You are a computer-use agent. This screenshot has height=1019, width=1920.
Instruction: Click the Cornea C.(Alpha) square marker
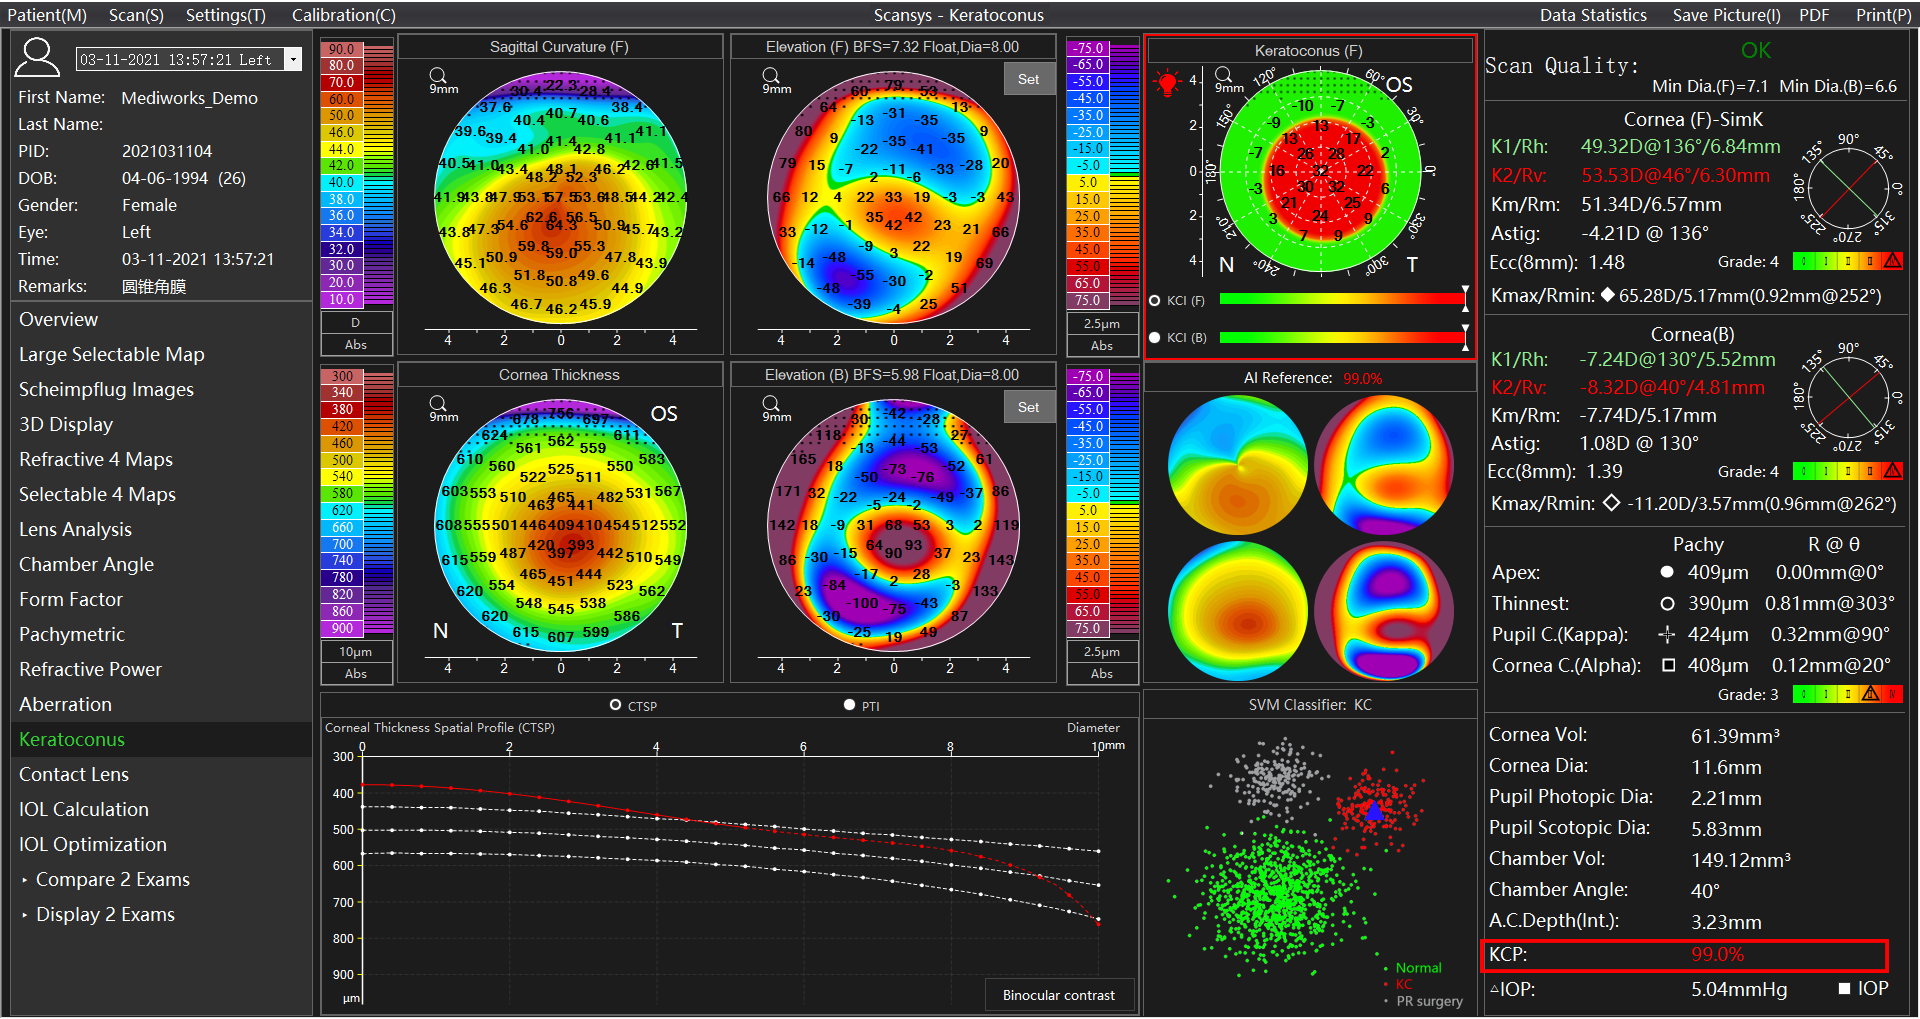click(x=1668, y=665)
